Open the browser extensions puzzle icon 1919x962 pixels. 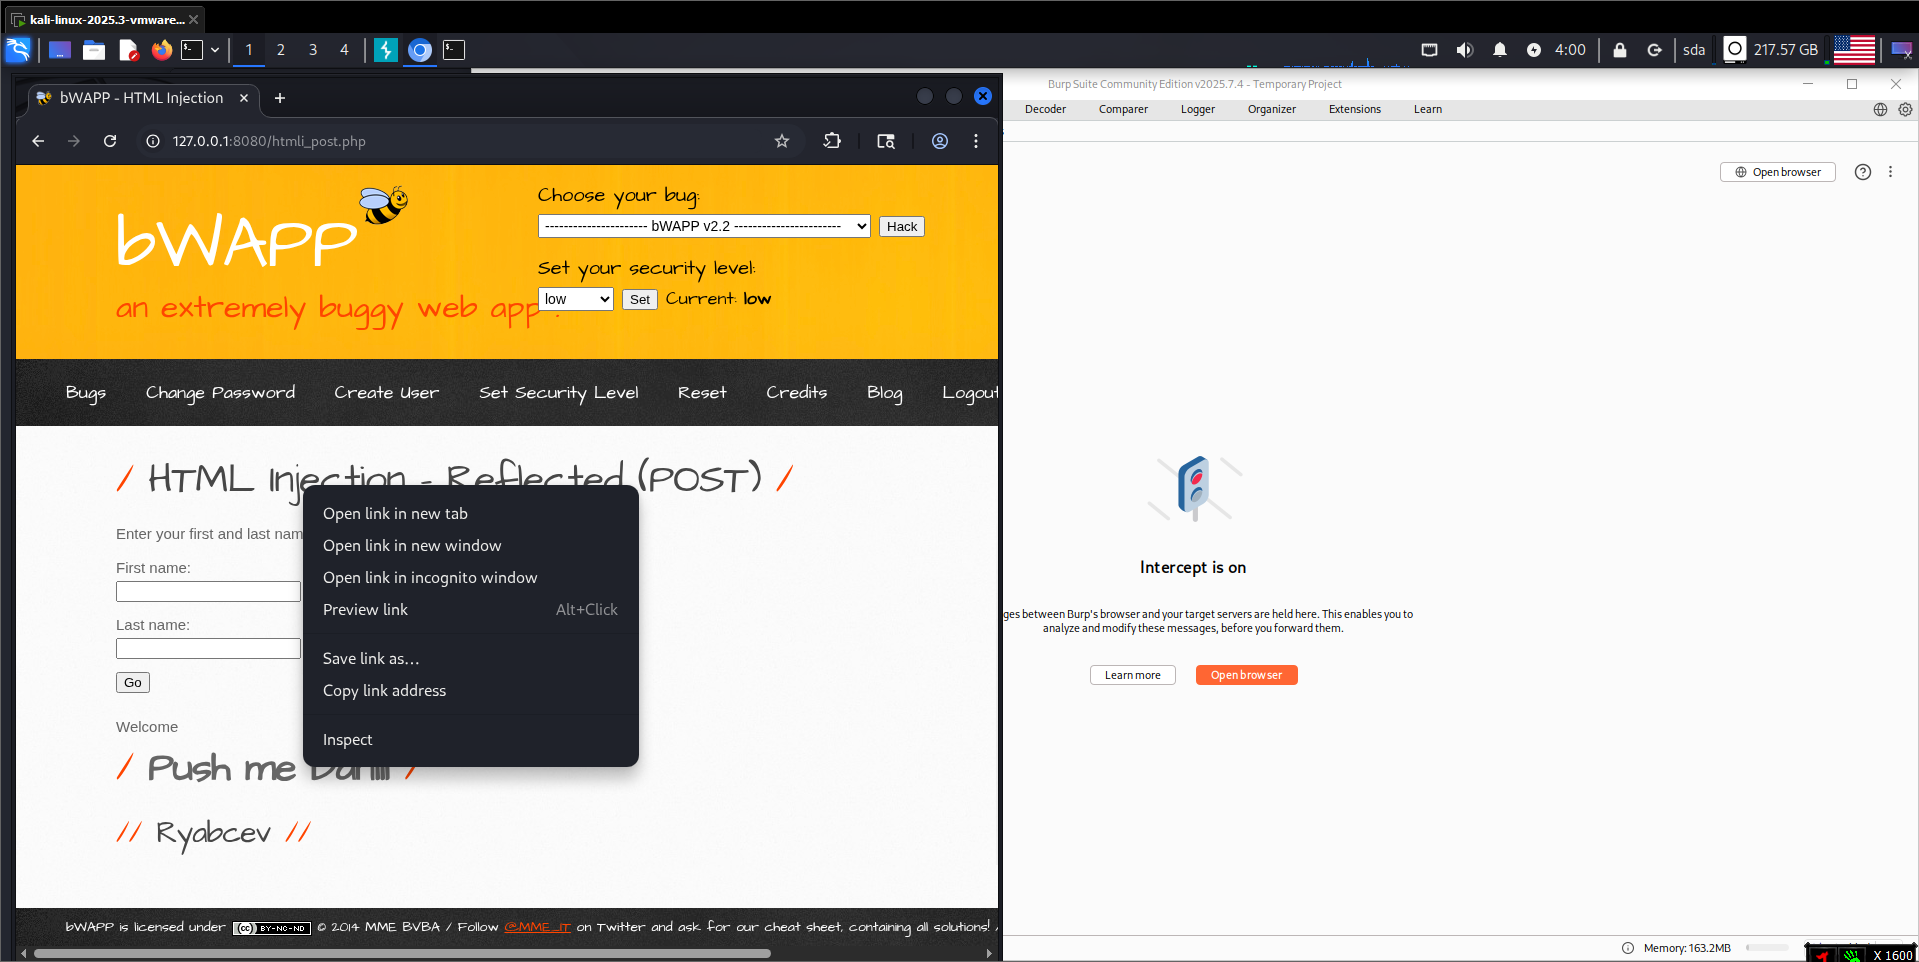point(832,141)
